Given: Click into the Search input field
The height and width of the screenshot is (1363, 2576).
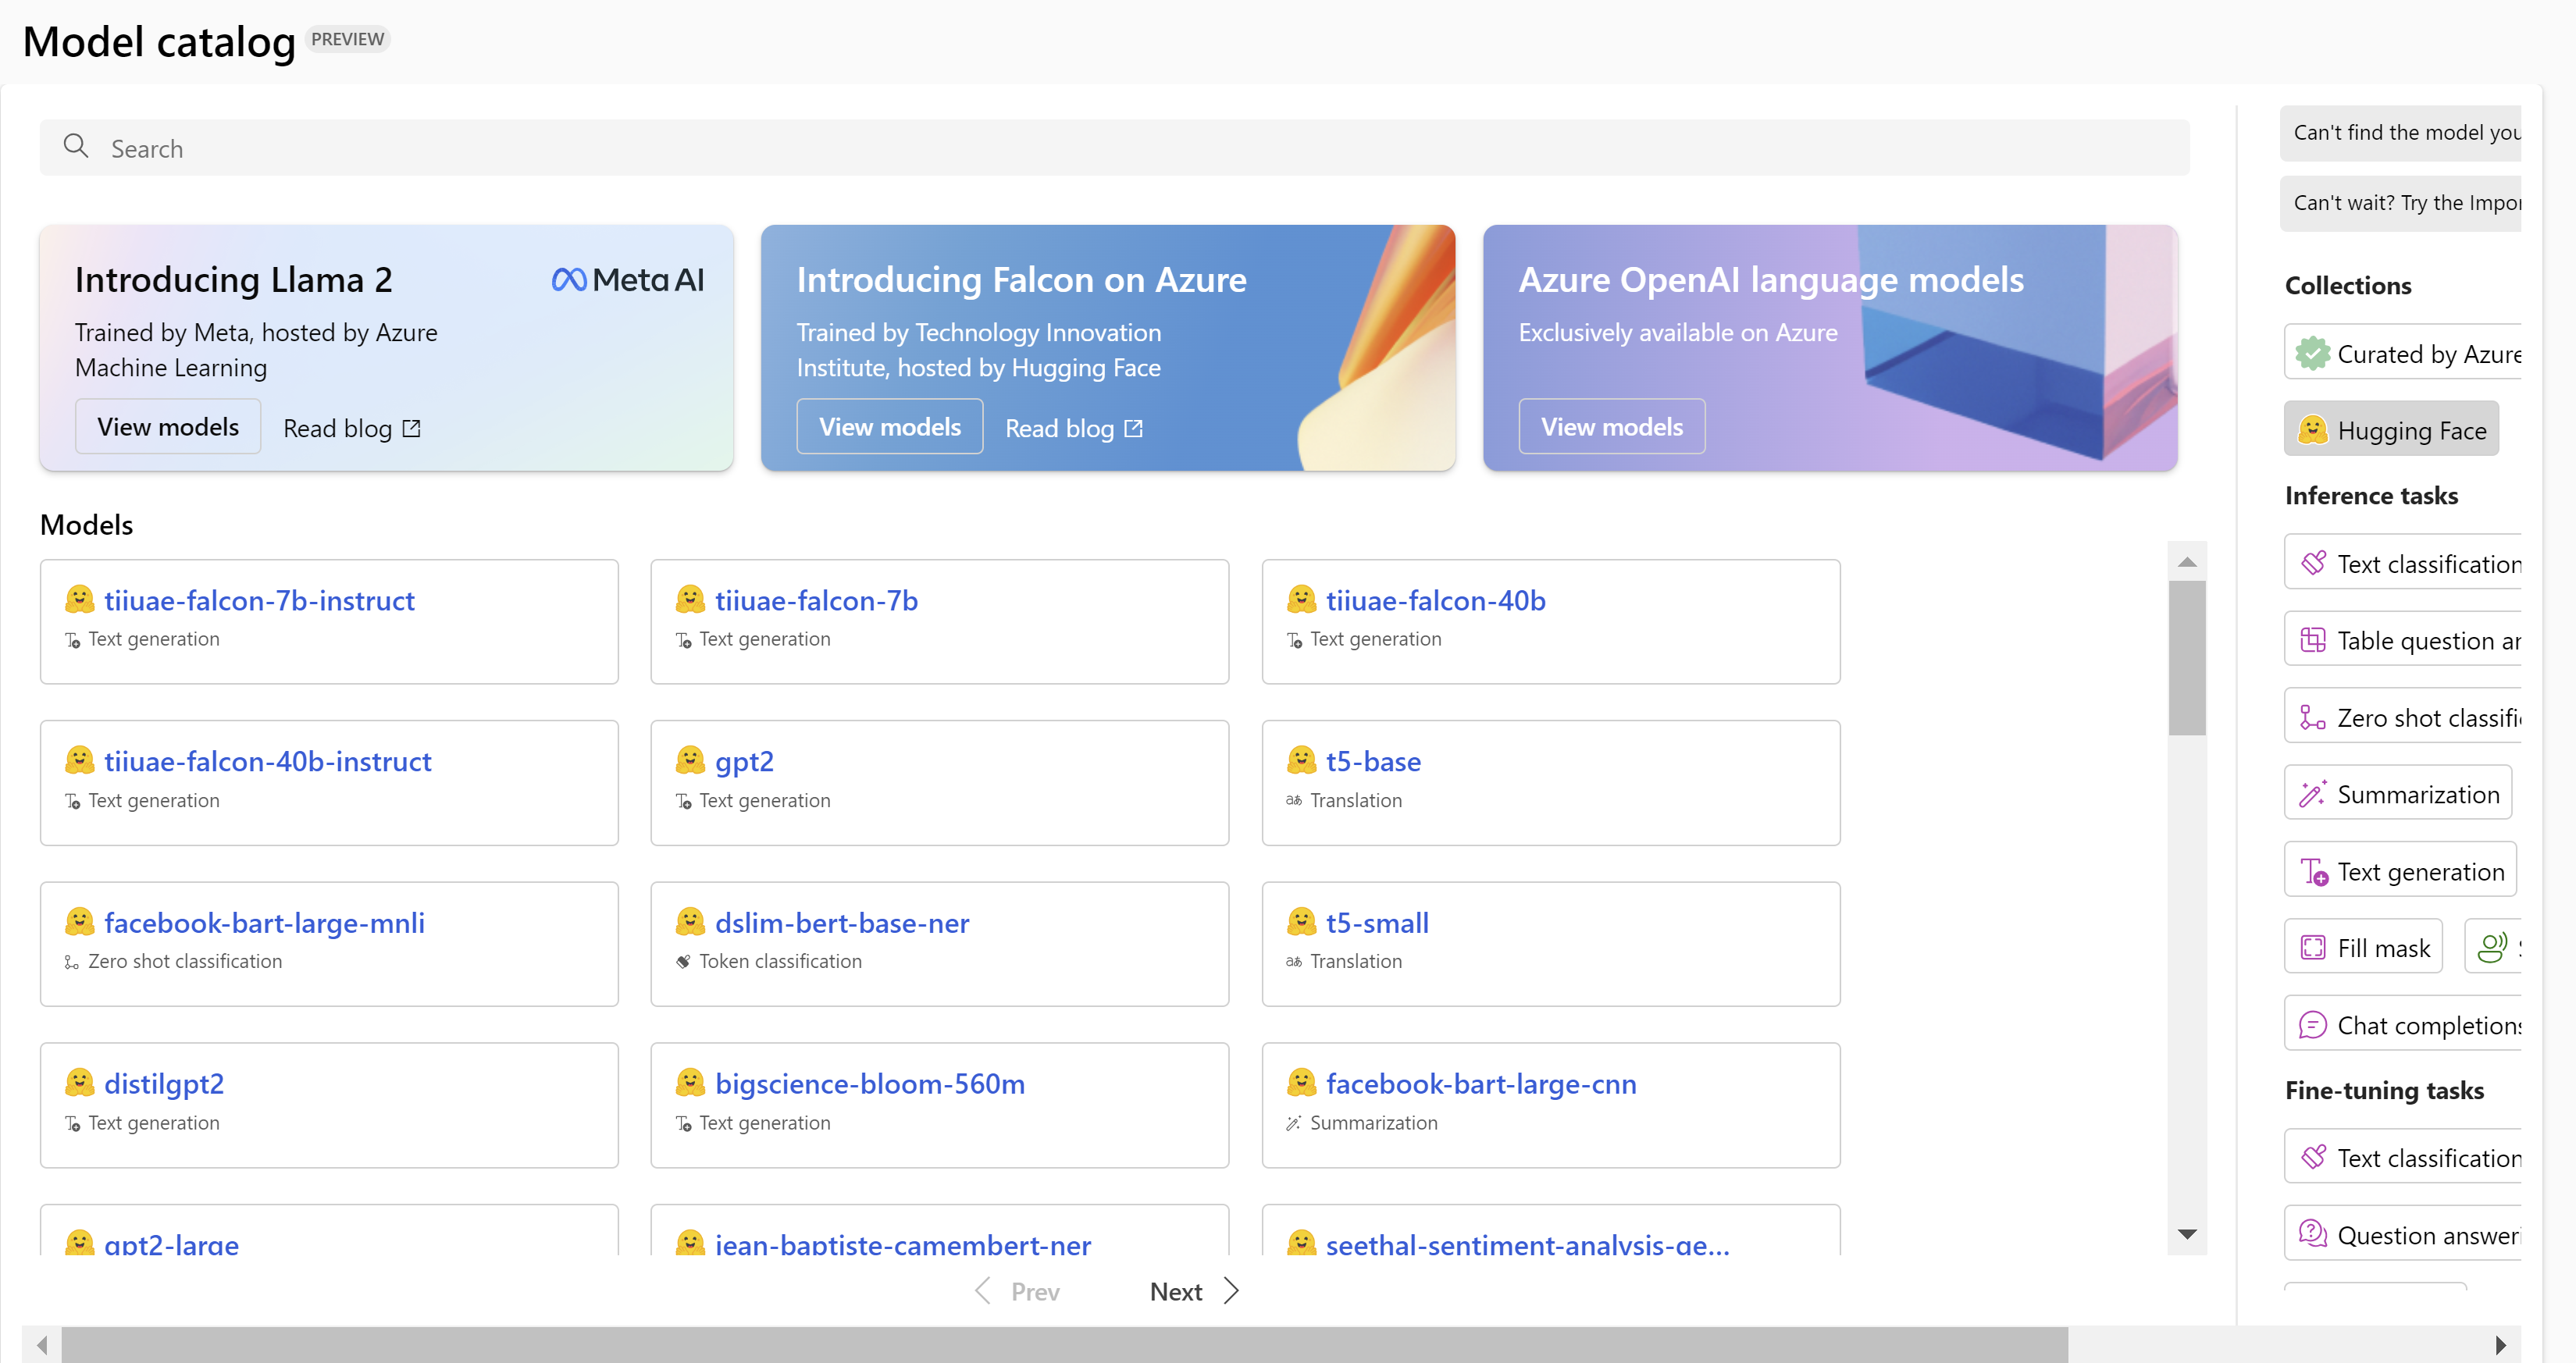Looking at the screenshot, I should 1100,148.
